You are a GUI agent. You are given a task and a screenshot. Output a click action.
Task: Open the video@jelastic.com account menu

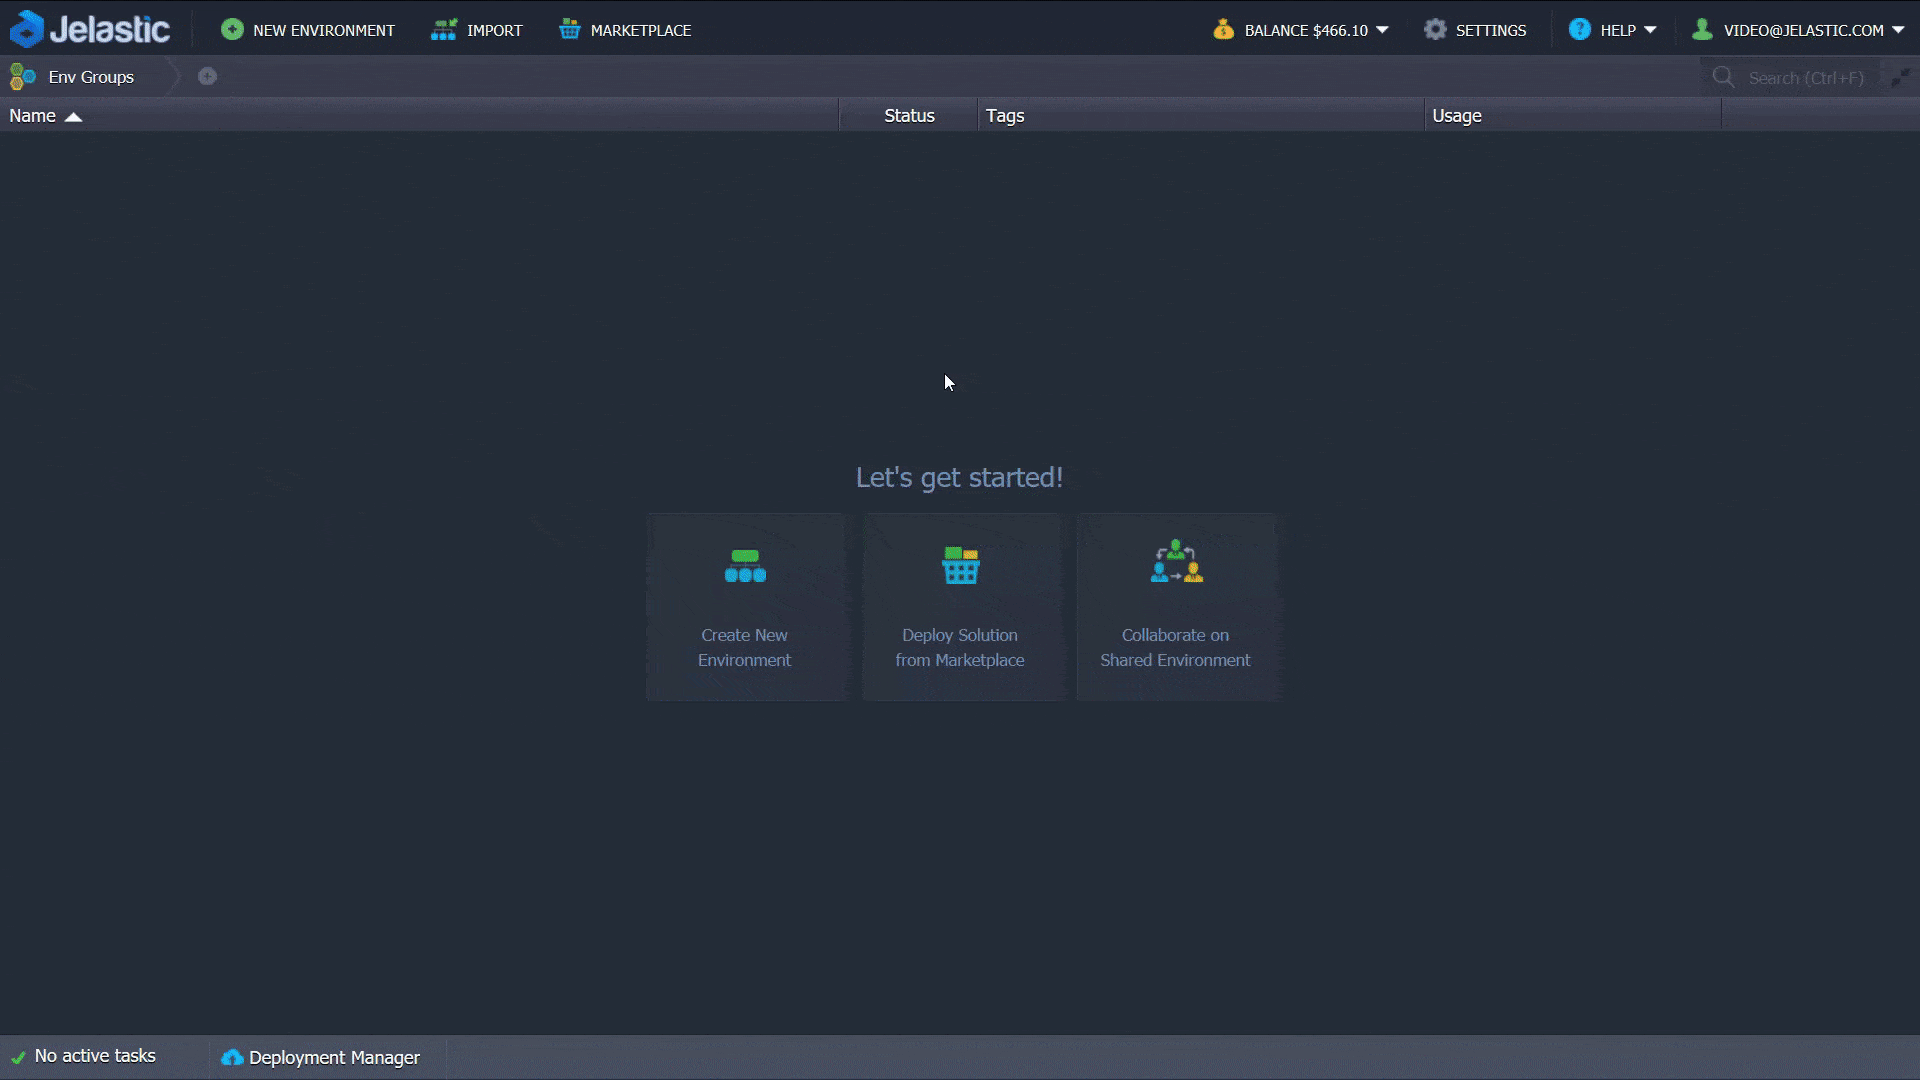1797,30
